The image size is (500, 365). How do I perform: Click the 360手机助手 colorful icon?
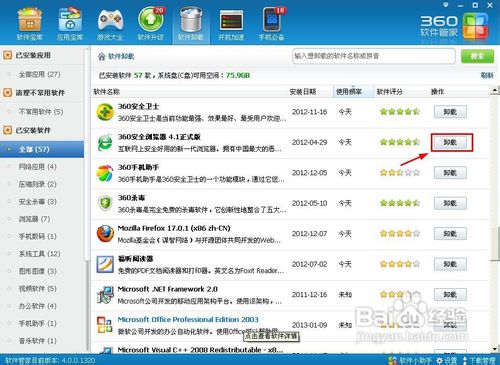[105, 173]
